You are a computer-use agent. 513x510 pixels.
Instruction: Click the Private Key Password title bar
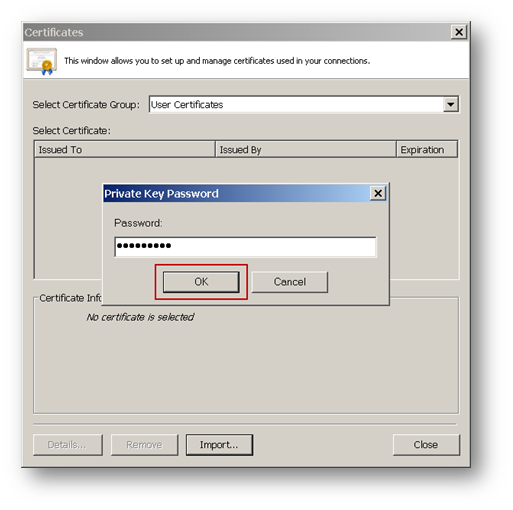(236, 193)
